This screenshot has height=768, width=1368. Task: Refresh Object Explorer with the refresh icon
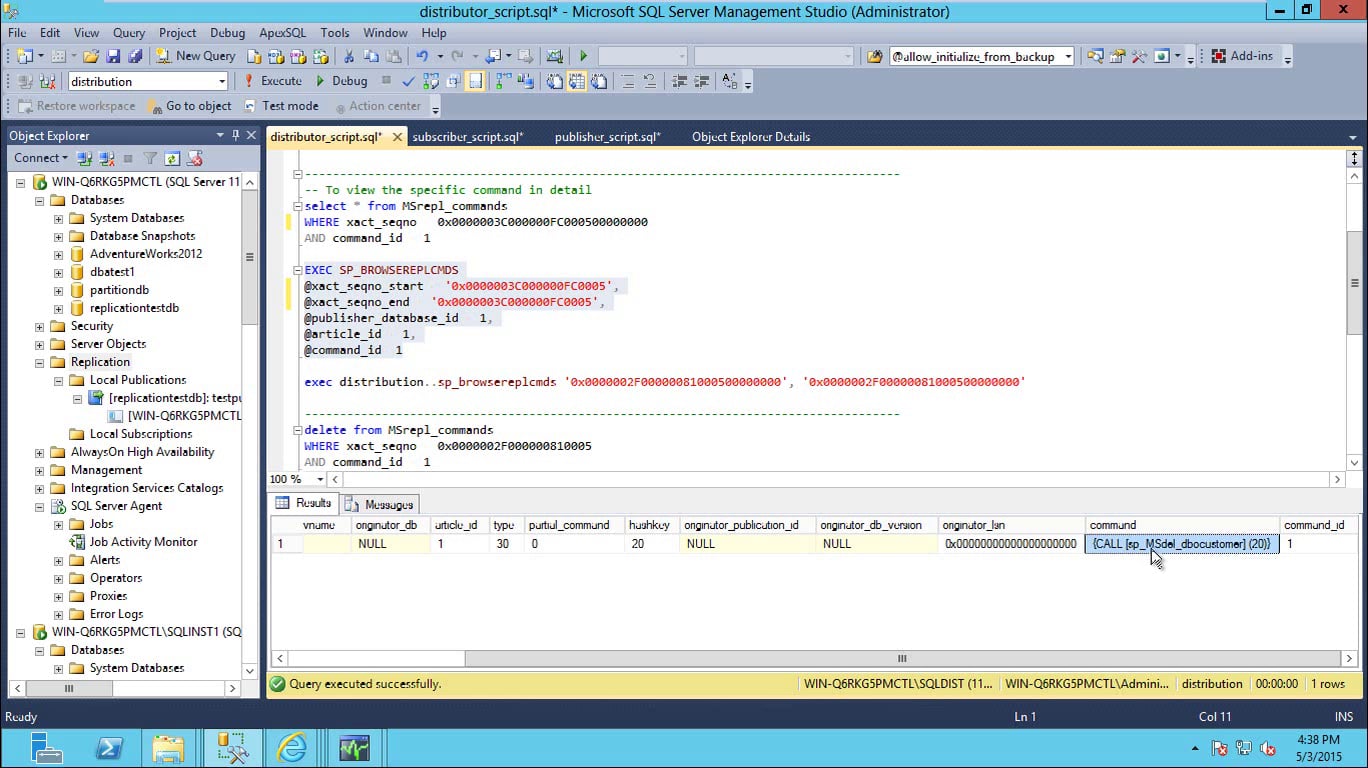click(x=172, y=158)
